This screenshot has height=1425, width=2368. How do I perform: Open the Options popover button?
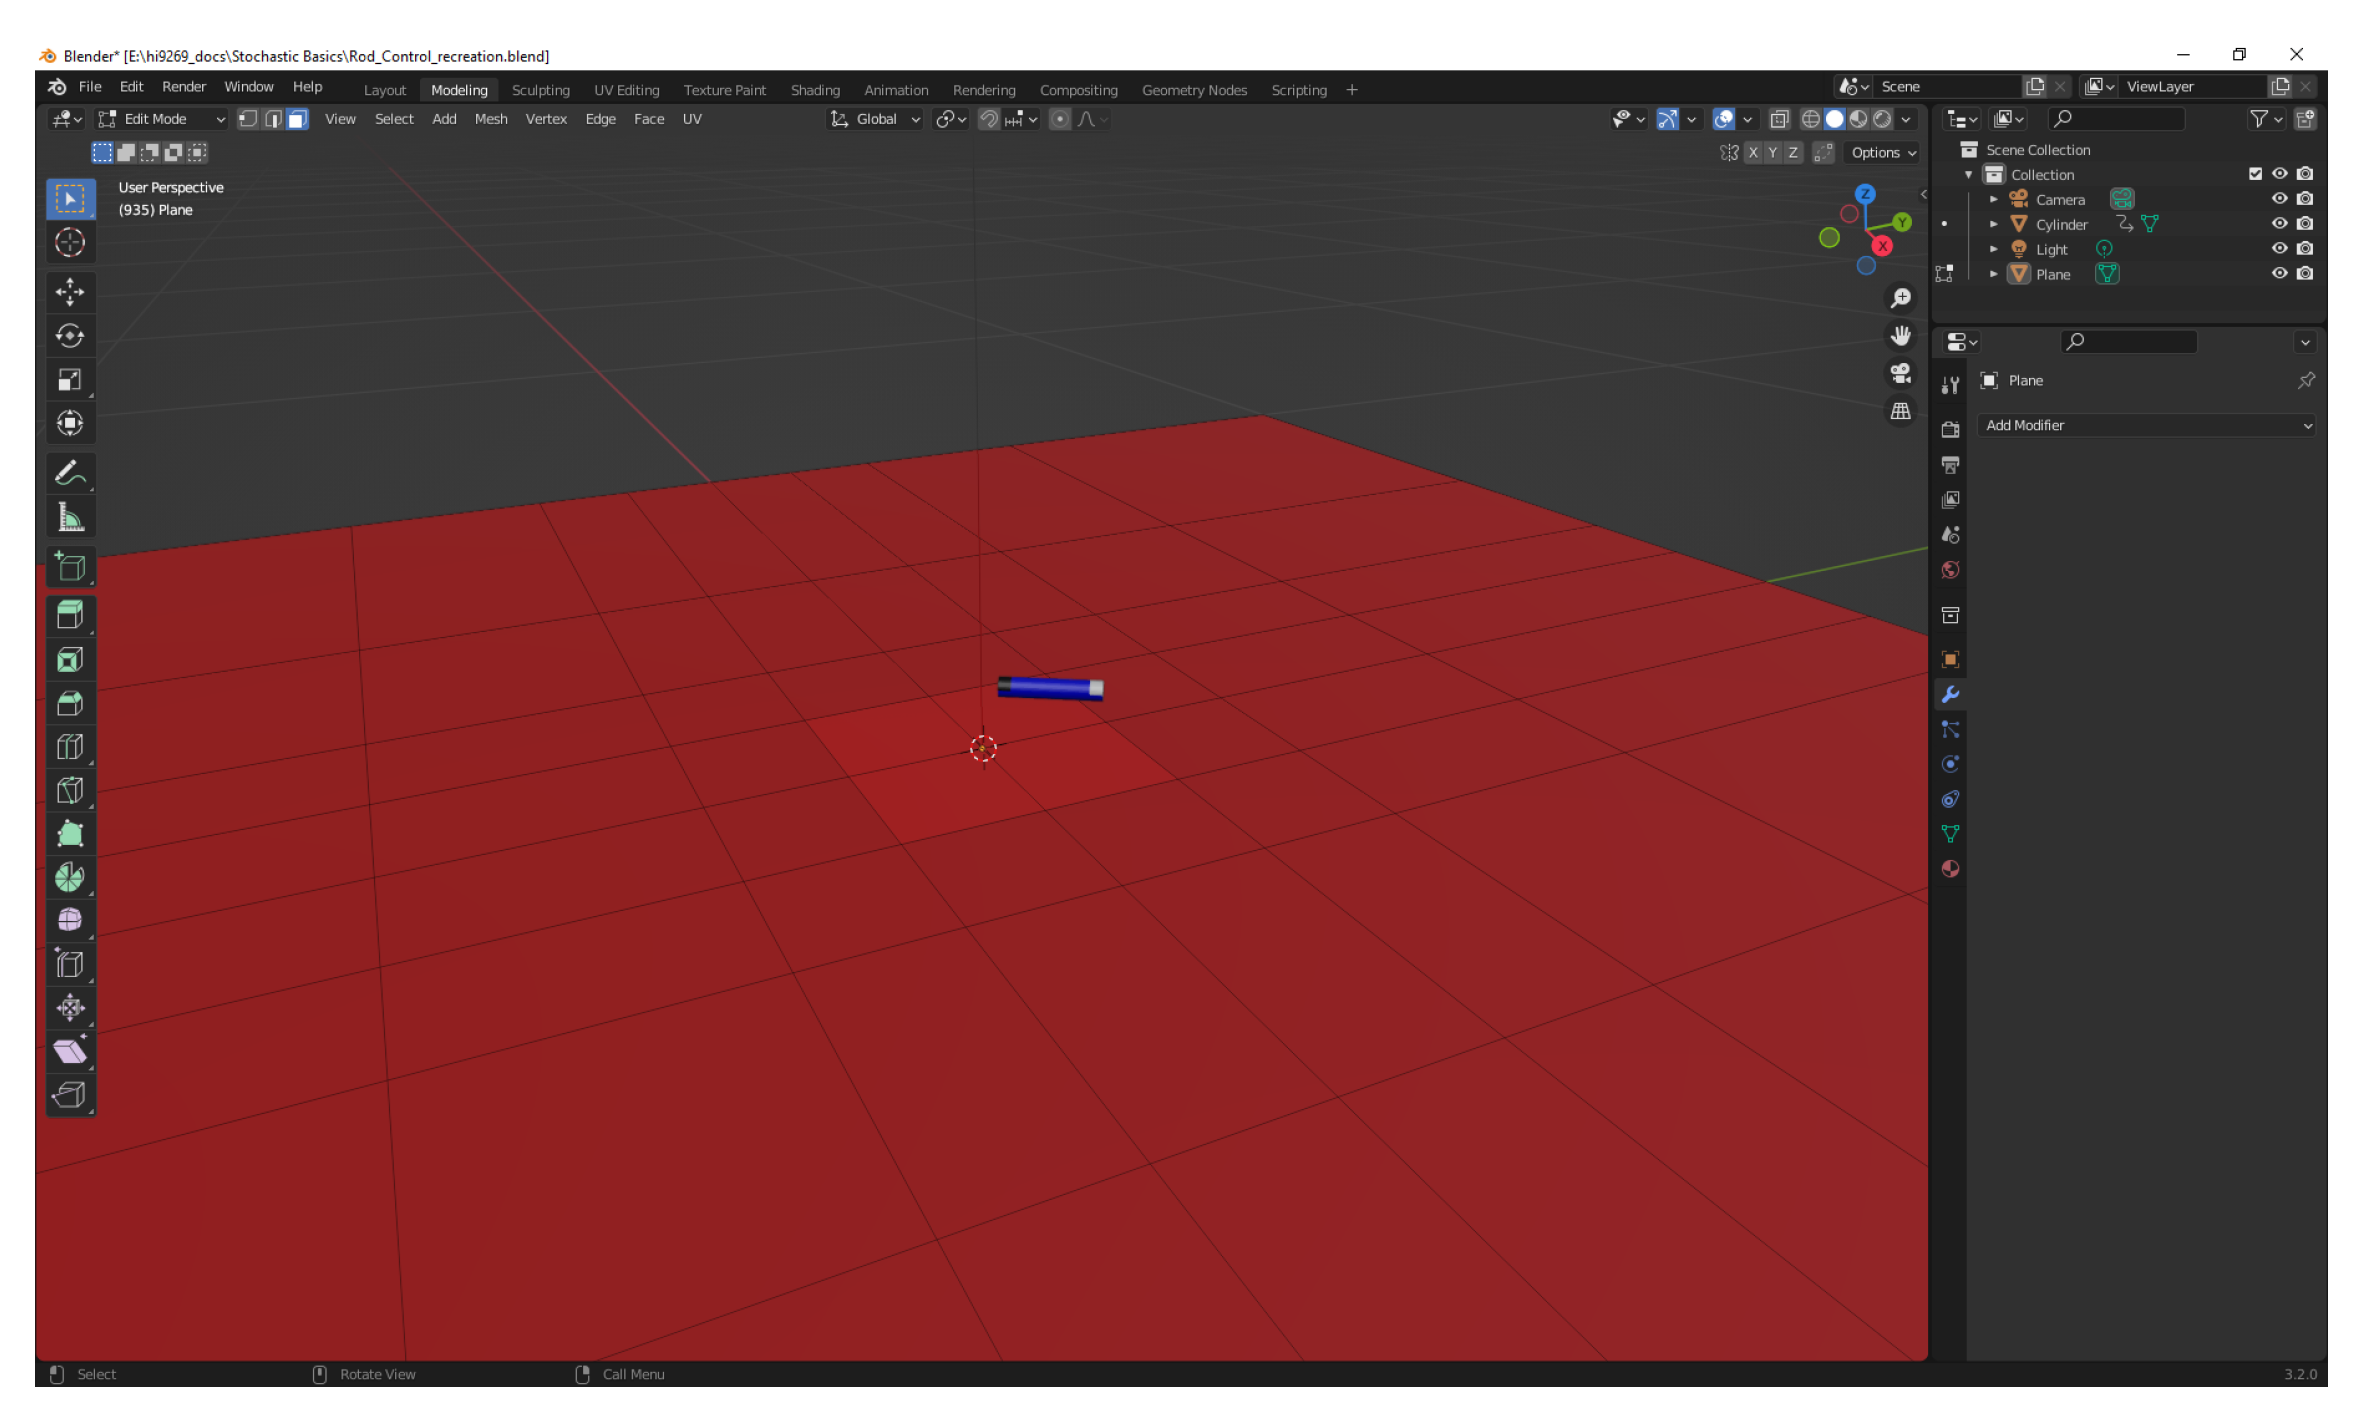click(x=1882, y=153)
